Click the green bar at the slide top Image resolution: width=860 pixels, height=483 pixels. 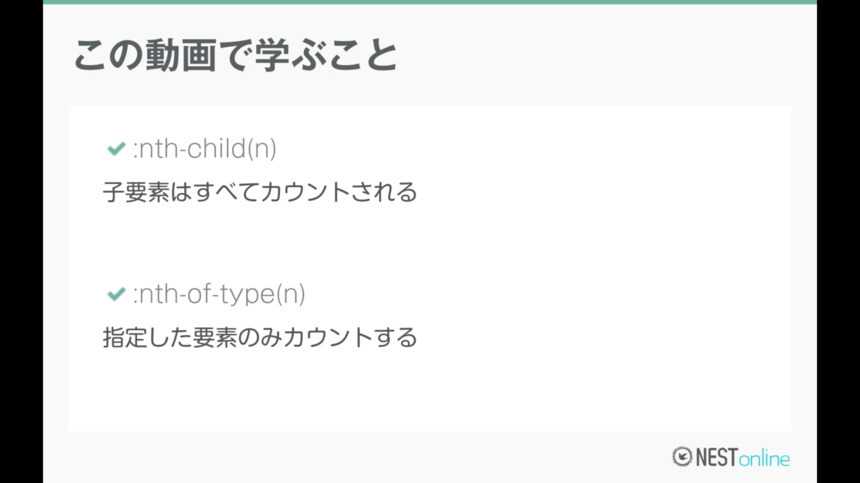[x=430, y=2]
